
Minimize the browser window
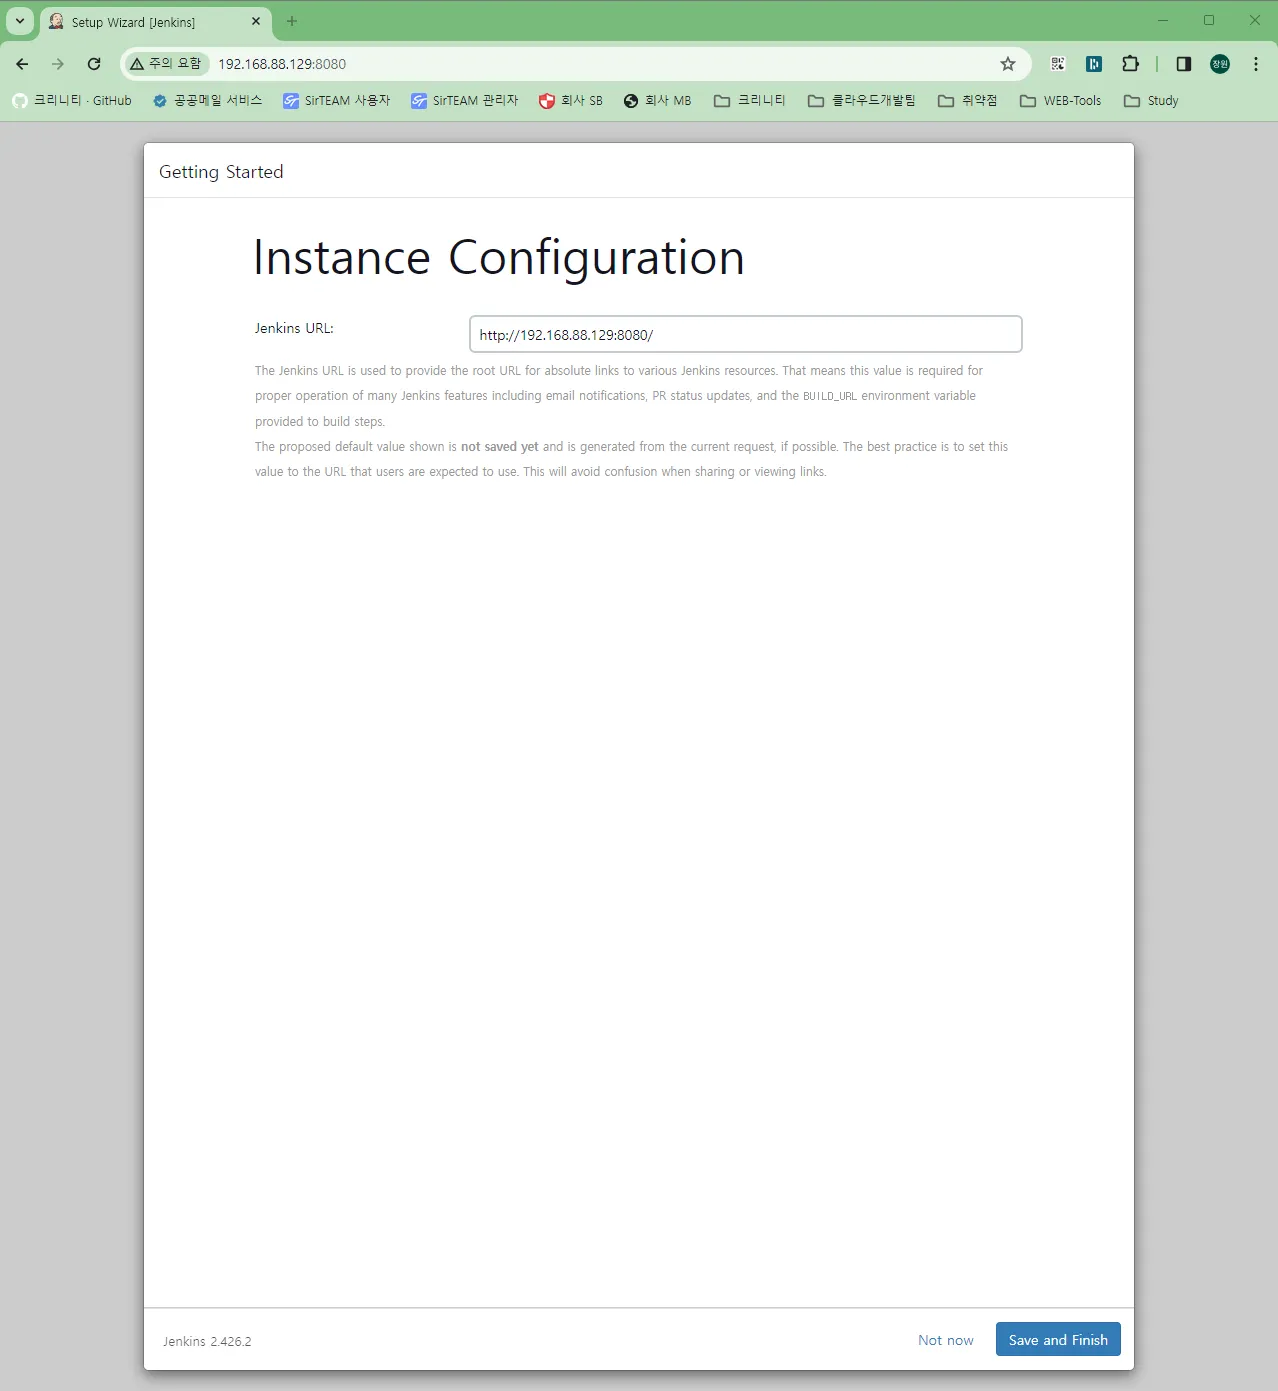[x=1163, y=20]
